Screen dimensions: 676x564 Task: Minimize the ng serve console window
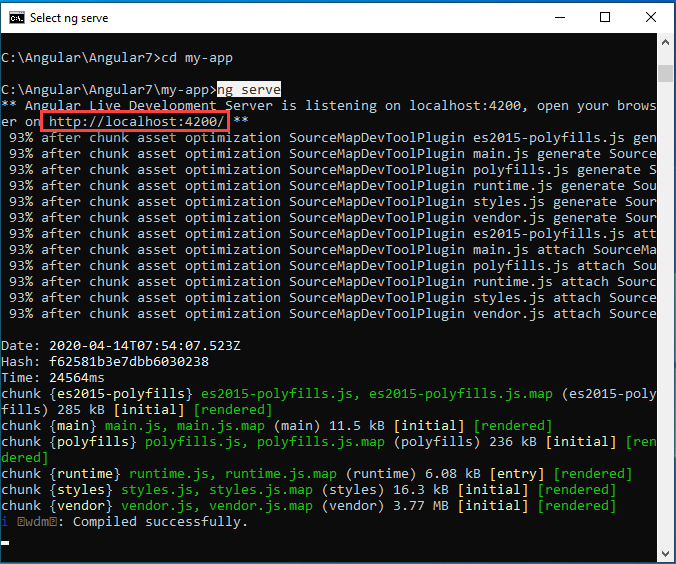(560, 18)
